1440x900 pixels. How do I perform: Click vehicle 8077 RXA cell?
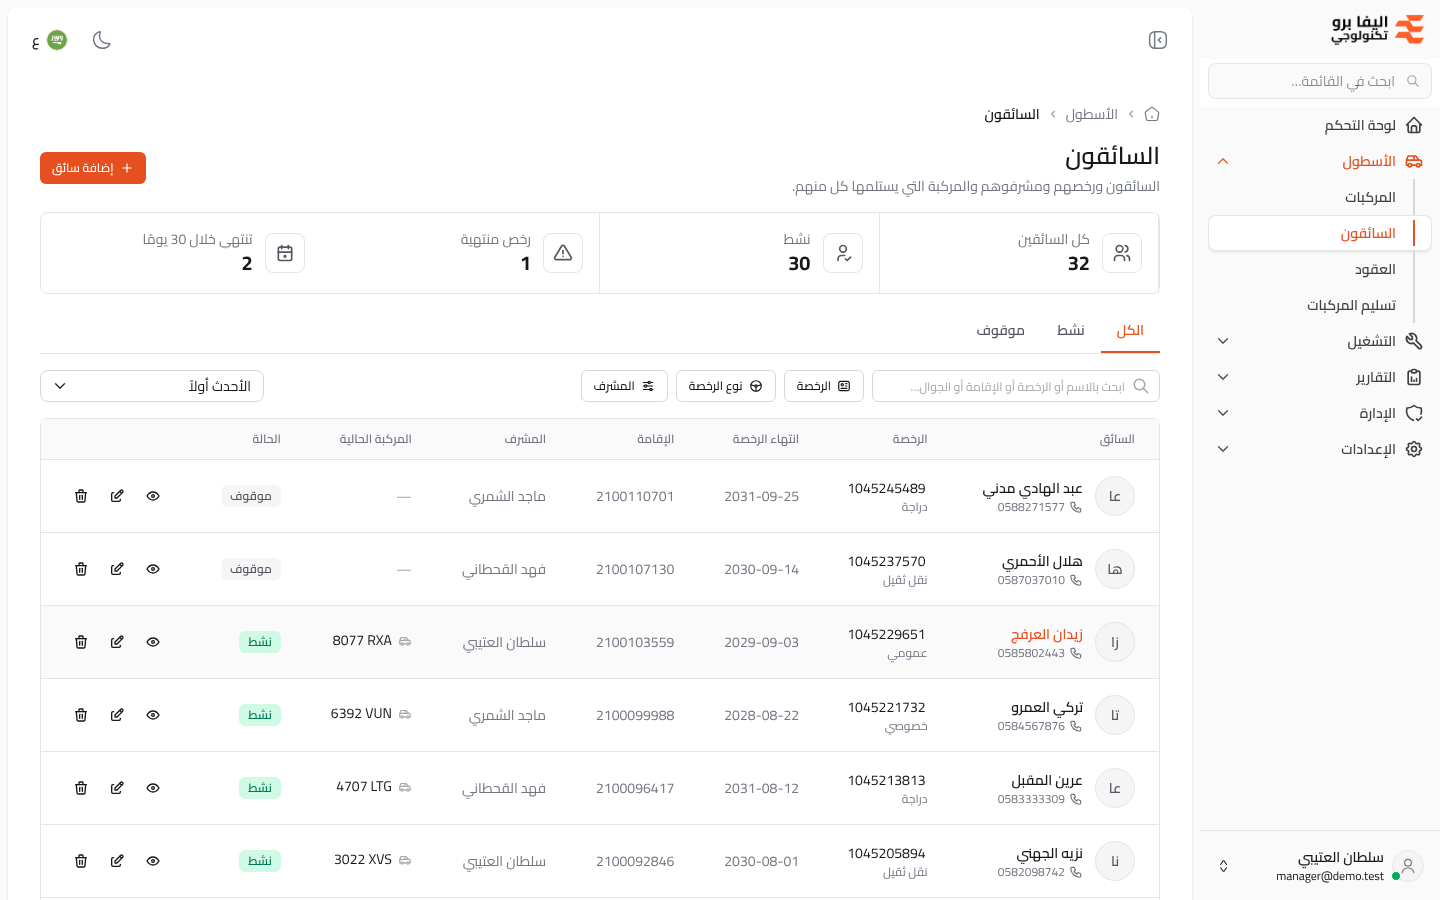click(x=372, y=641)
